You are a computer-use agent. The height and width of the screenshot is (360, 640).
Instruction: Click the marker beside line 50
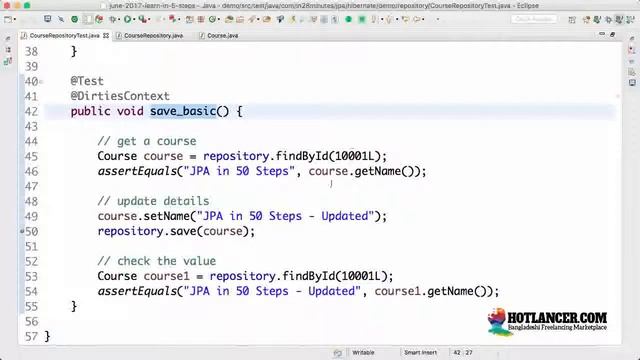[x=22, y=231]
